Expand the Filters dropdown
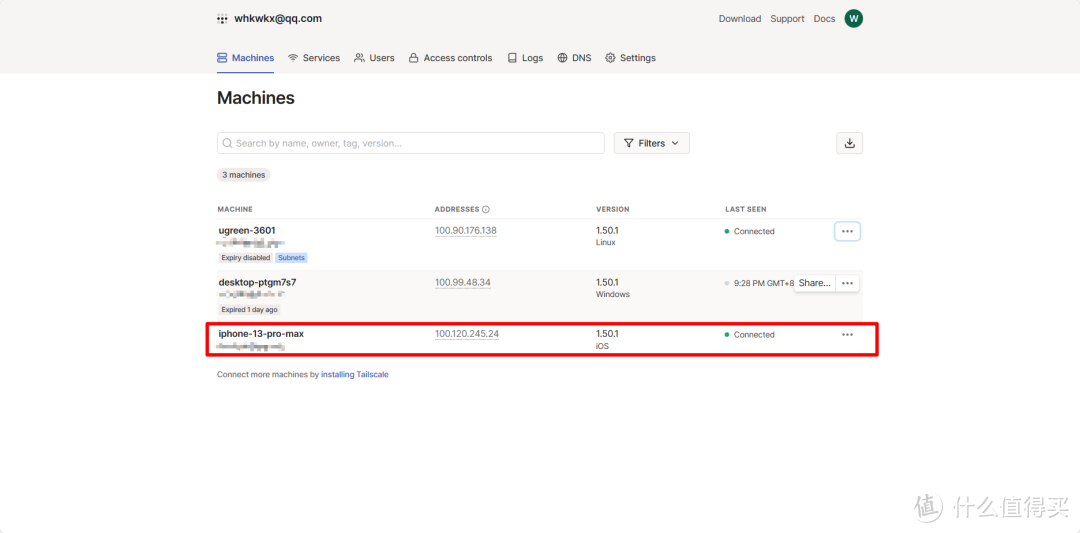This screenshot has width=1080, height=533. point(651,143)
